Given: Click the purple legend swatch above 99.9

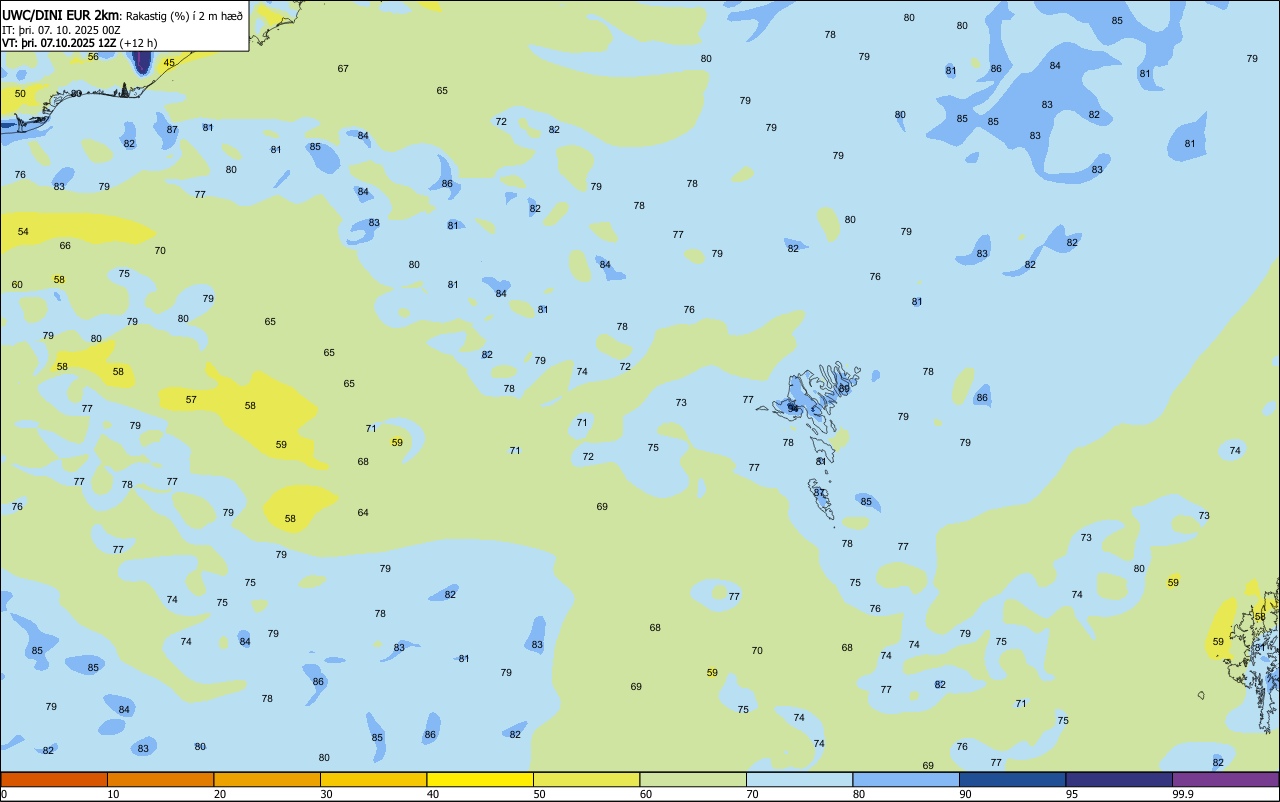Looking at the screenshot, I should click(x=1225, y=779).
